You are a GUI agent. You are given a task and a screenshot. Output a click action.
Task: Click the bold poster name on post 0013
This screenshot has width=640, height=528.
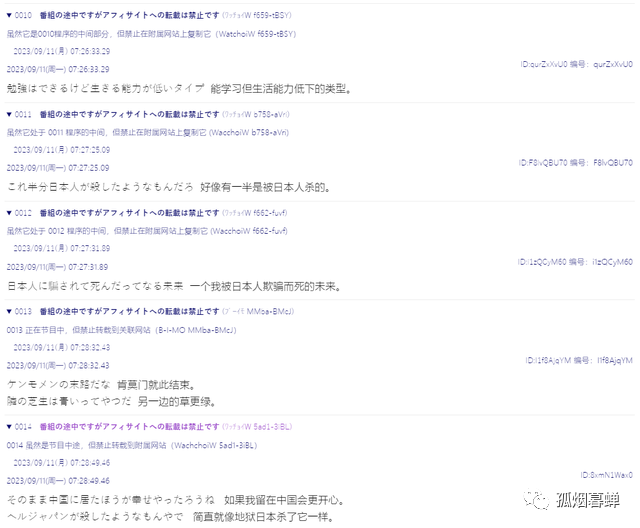tap(129, 312)
